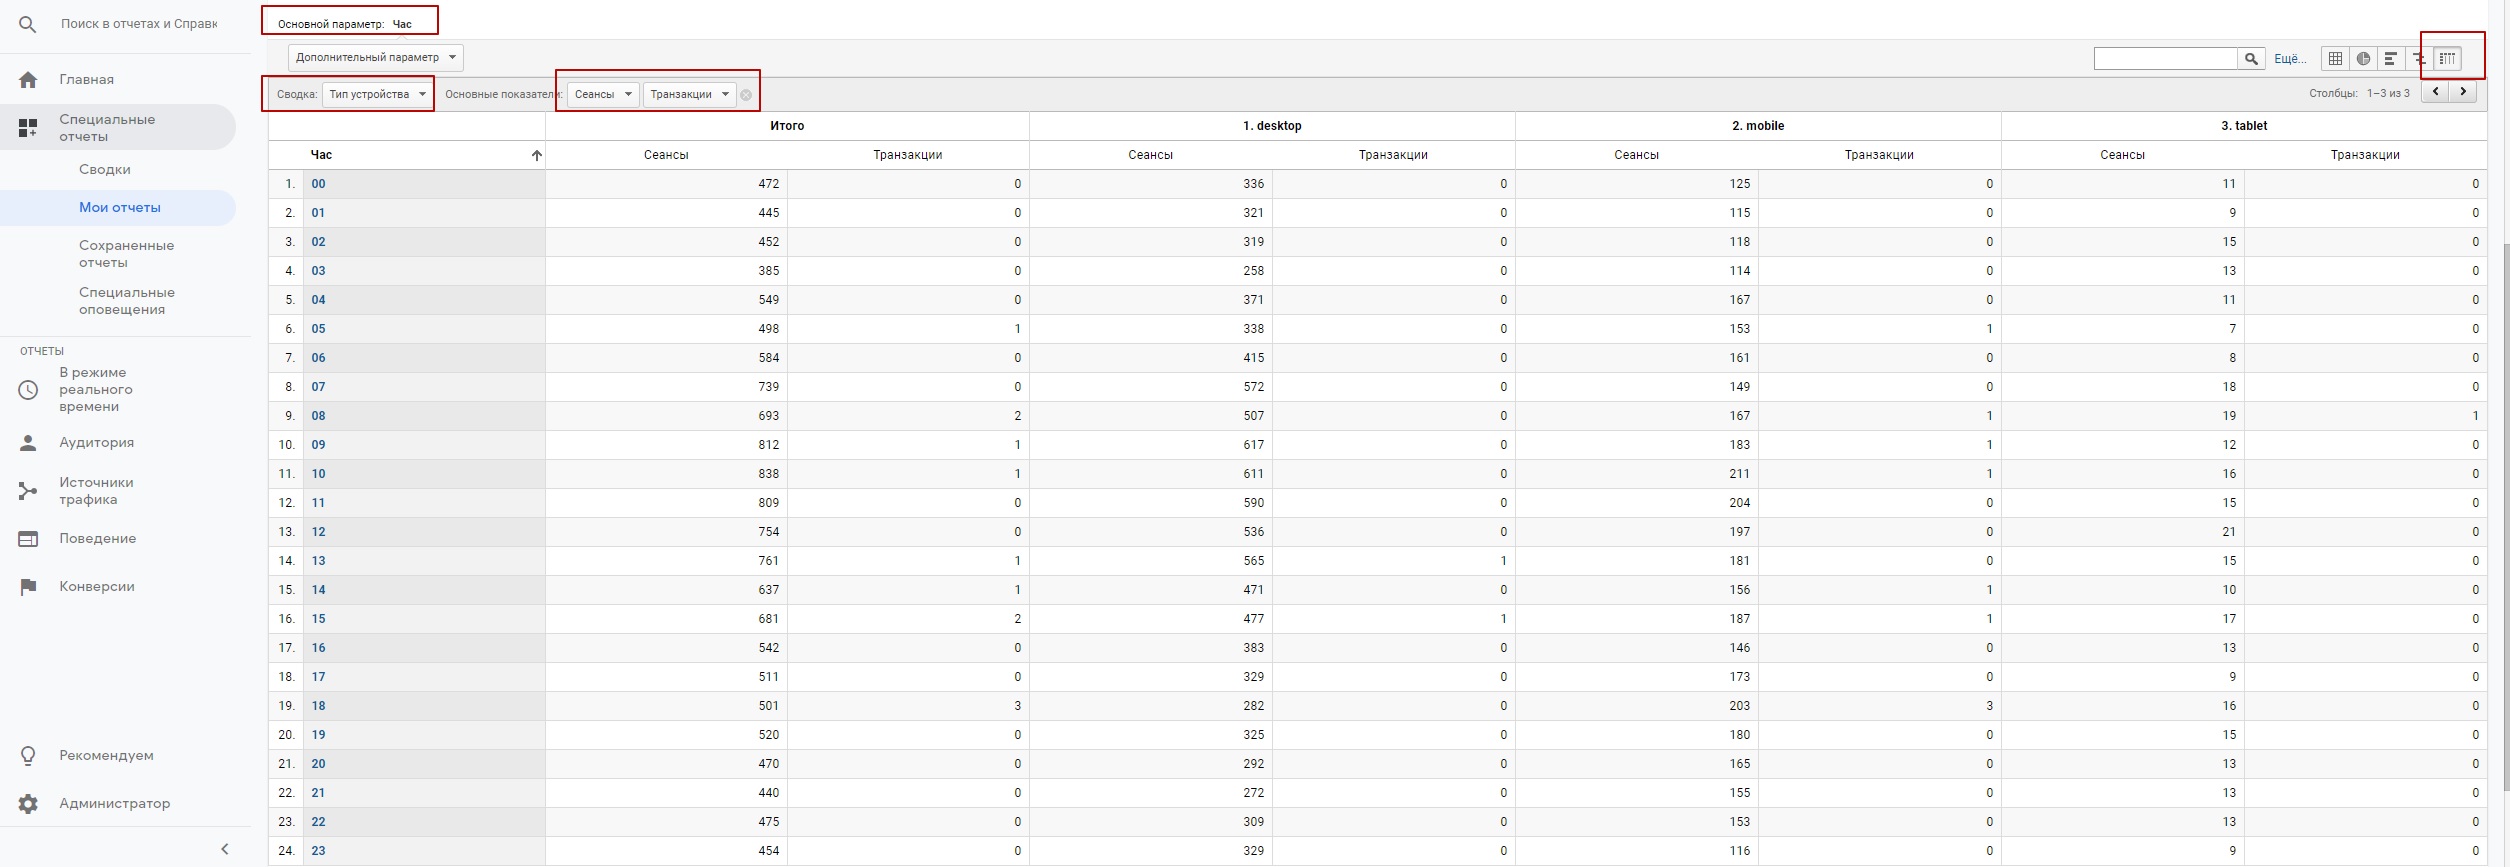Click the Итого column group header

point(787,126)
